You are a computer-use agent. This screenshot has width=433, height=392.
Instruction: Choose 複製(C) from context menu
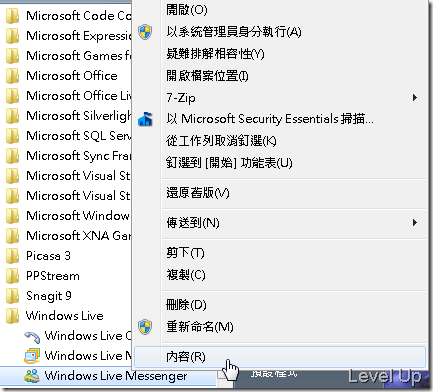pos(280,275)
